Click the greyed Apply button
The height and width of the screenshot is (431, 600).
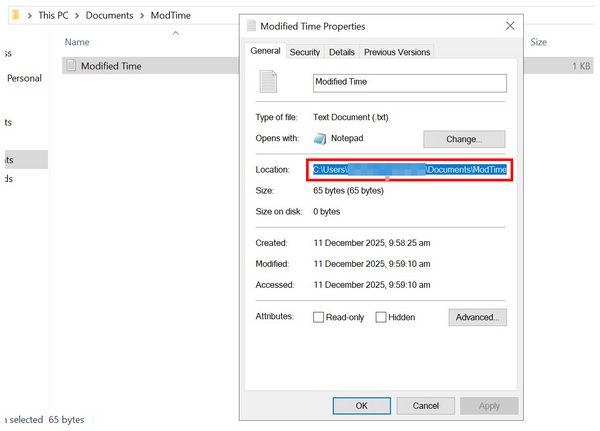pos(489,406)
